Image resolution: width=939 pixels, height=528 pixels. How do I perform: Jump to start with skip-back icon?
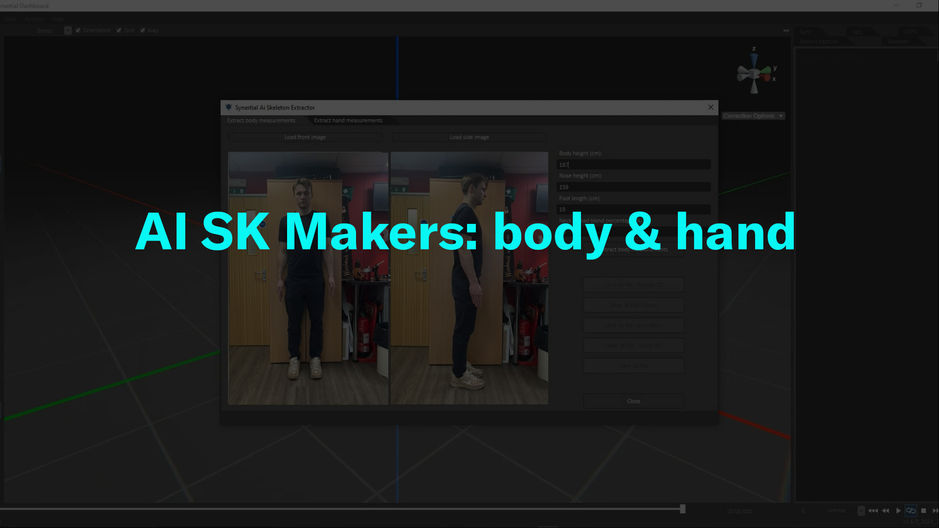click(x=873, y=511)
